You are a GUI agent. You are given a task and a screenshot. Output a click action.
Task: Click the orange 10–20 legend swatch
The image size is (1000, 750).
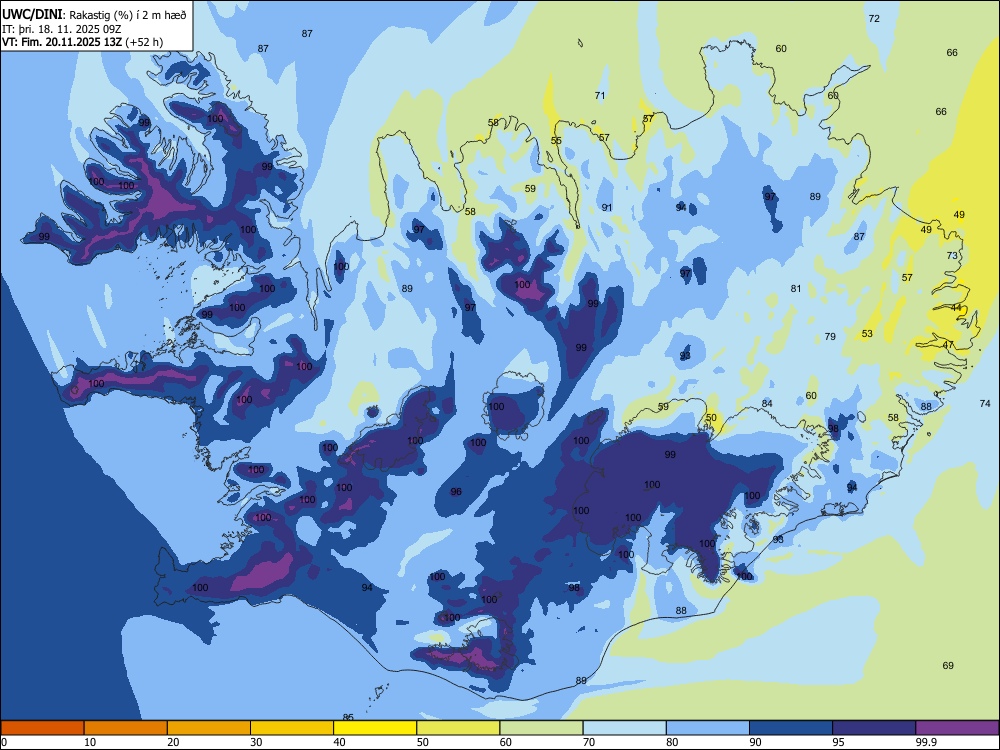pos(126,728)
